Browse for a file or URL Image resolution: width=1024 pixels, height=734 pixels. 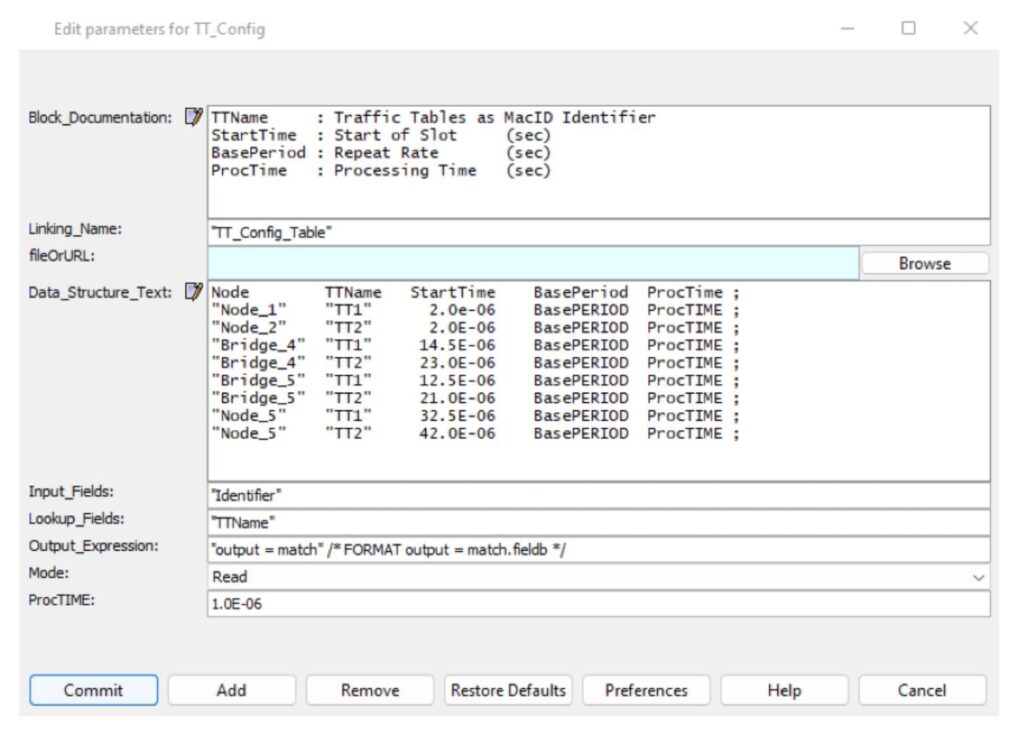pos(924,263)
